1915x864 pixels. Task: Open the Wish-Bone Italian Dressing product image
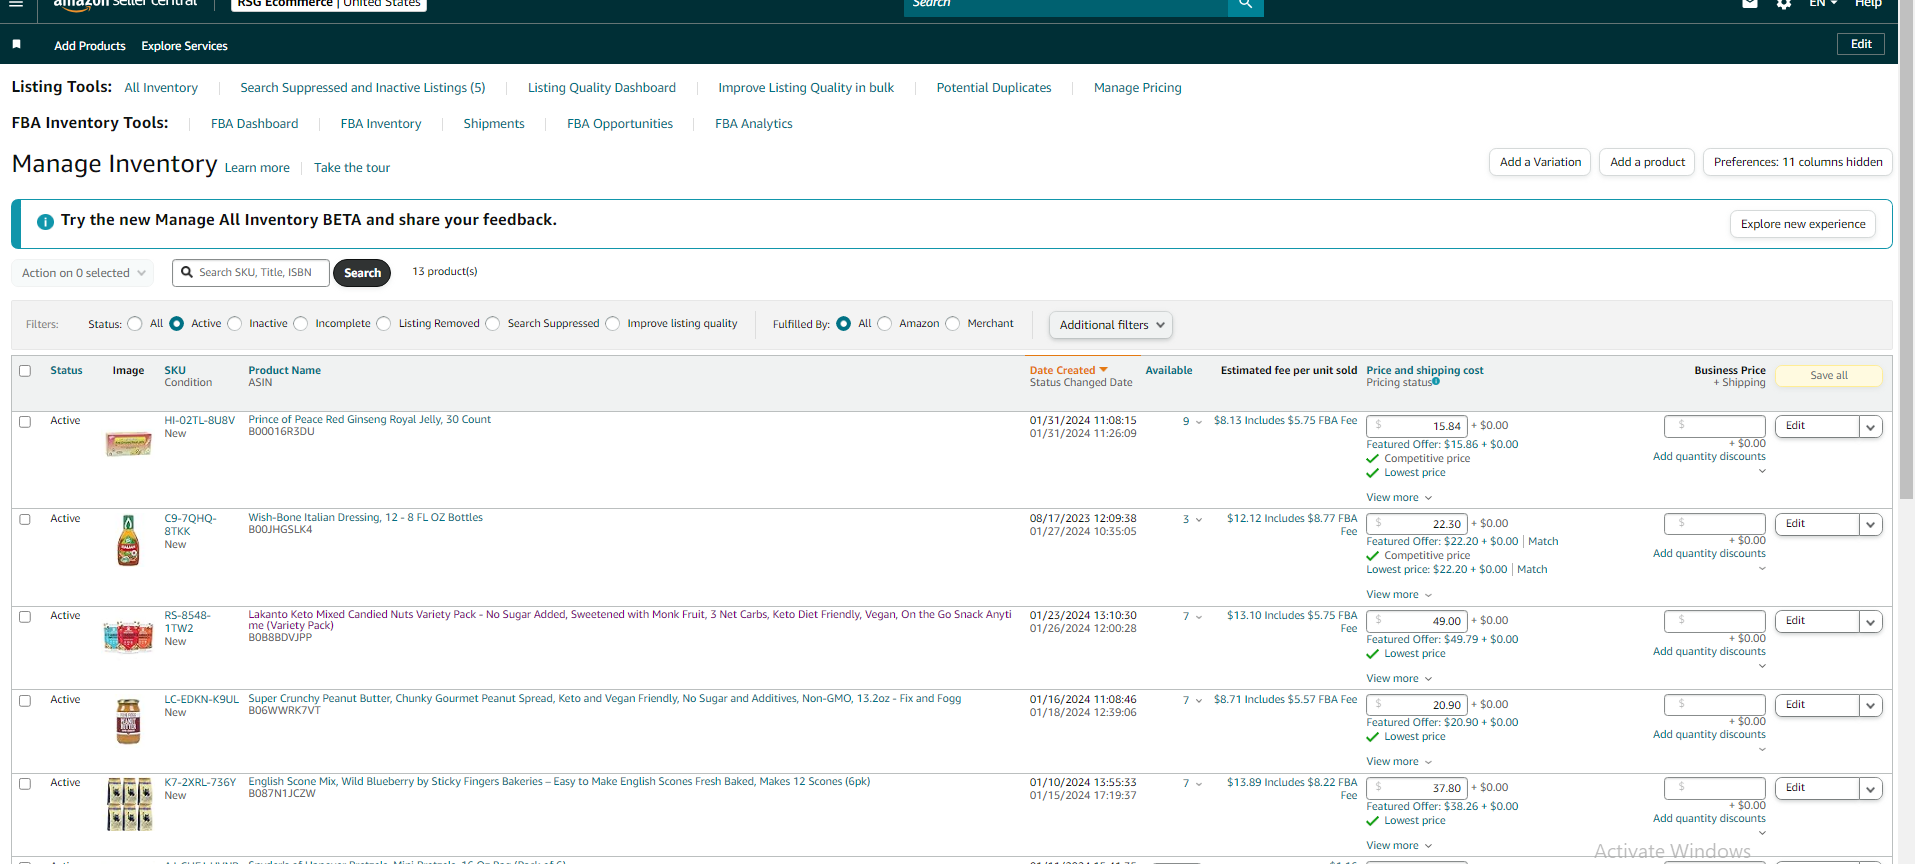point(128,540)
